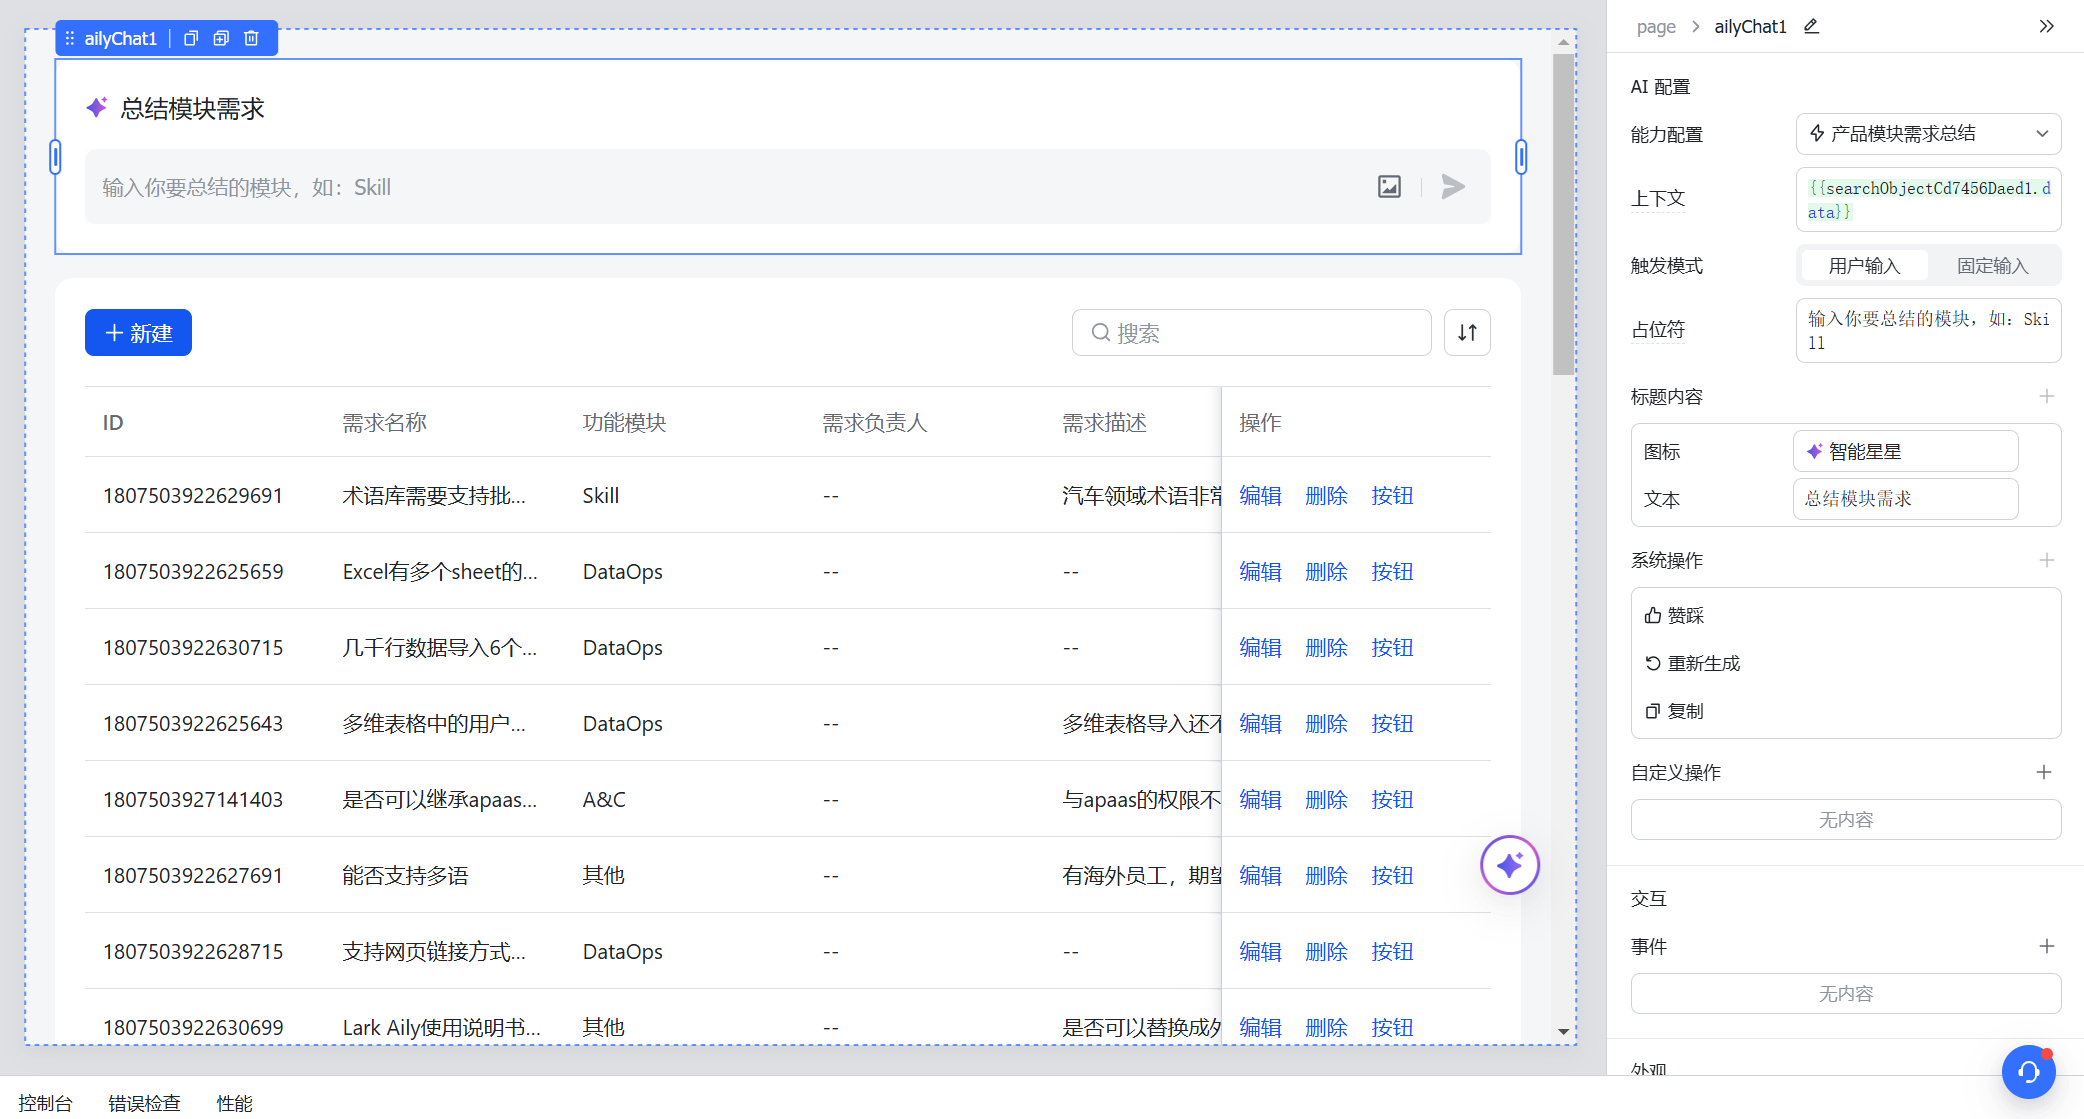Click 按钮 for row 1807503922630715
2084x1119 pixels.
(x=1392, y=647)
